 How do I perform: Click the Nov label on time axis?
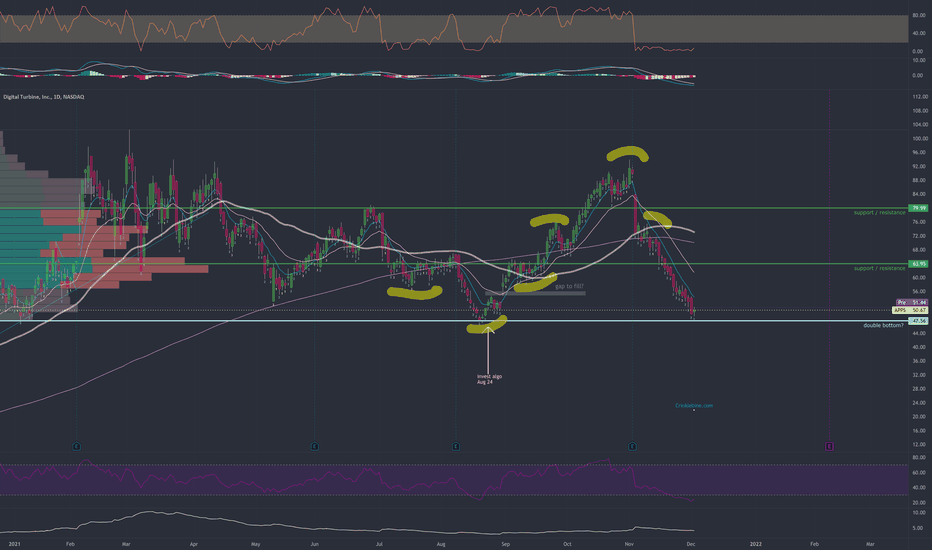pos(629,543)
